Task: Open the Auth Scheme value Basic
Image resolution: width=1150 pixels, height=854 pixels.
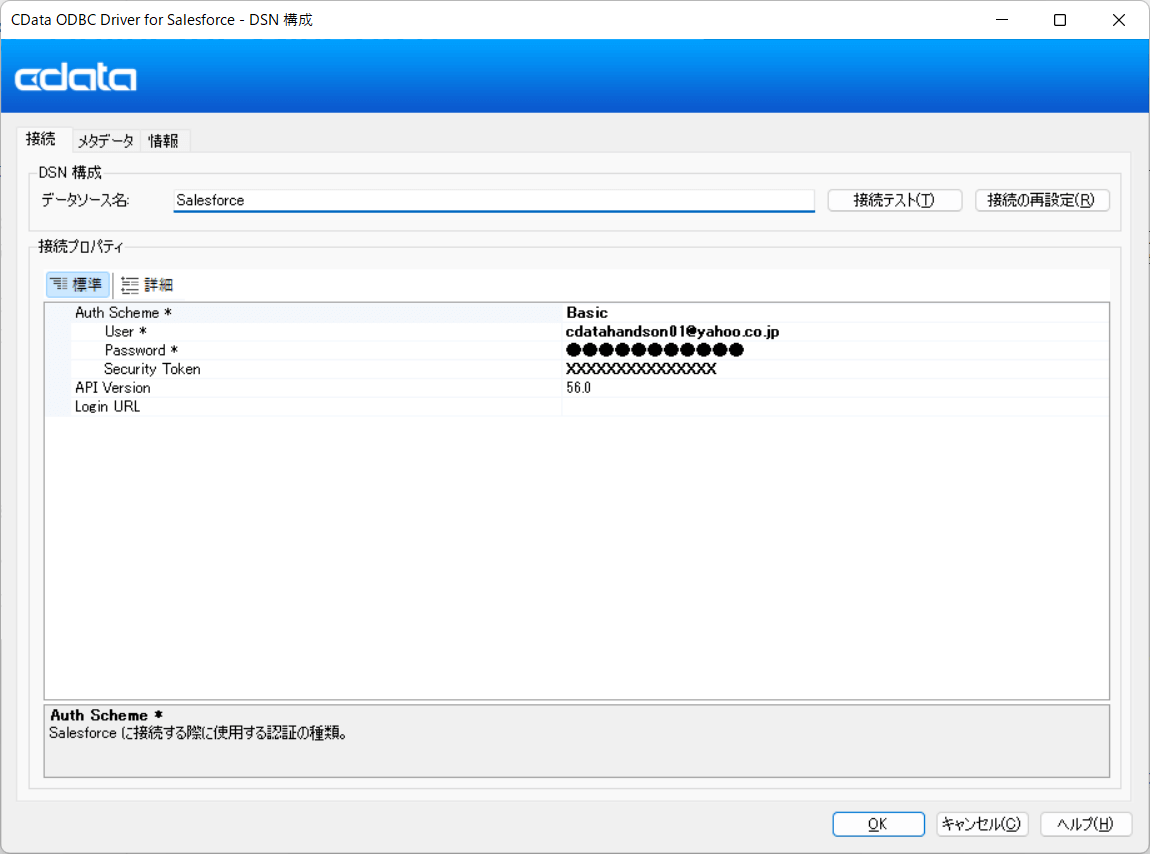Action: 835,313
